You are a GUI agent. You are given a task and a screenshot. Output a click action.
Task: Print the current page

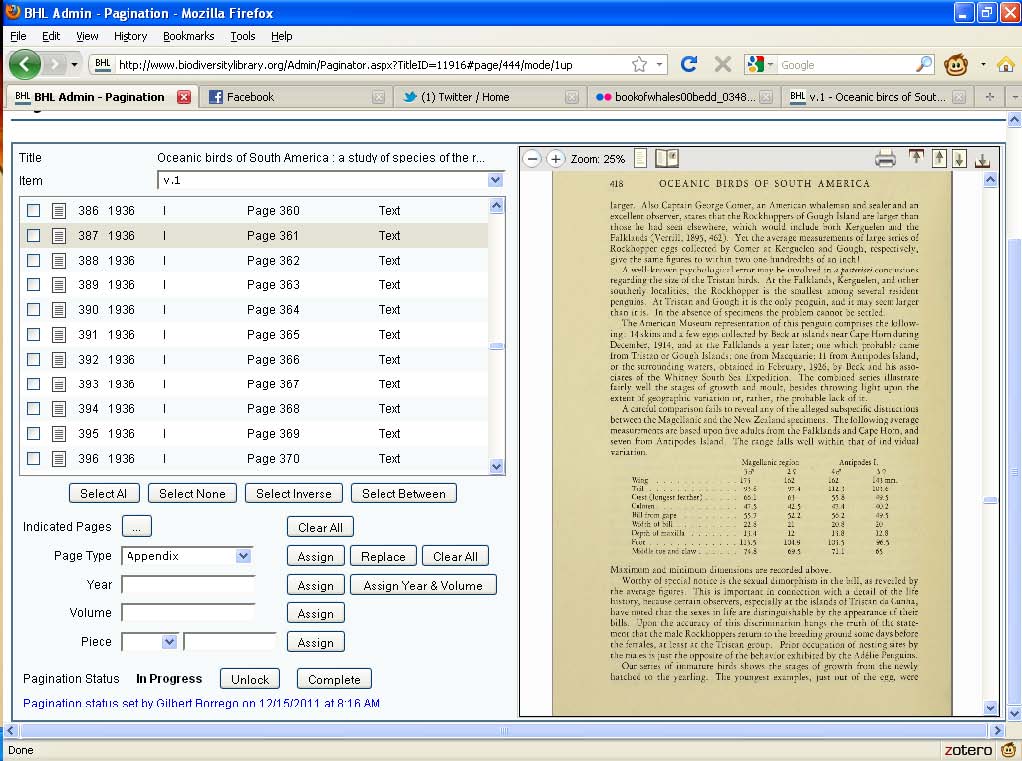coord(885,159)
